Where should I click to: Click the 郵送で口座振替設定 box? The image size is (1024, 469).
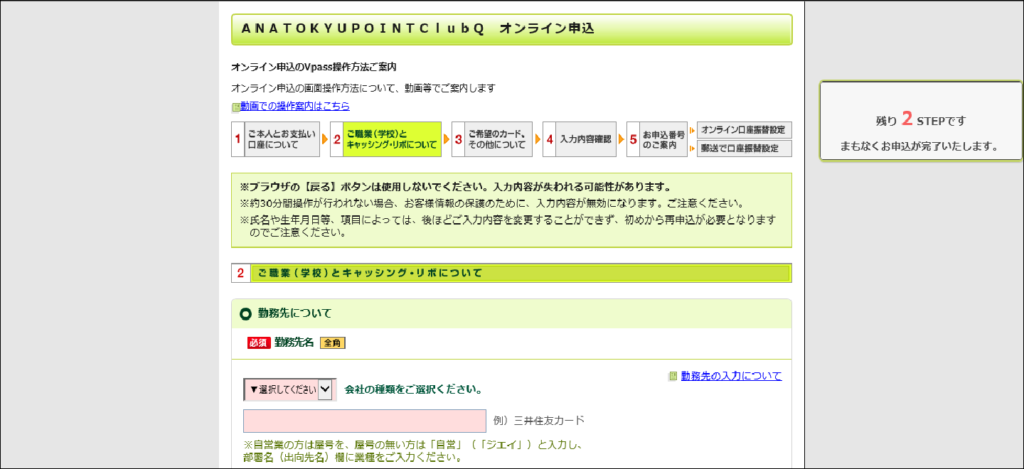coord(744,148)
